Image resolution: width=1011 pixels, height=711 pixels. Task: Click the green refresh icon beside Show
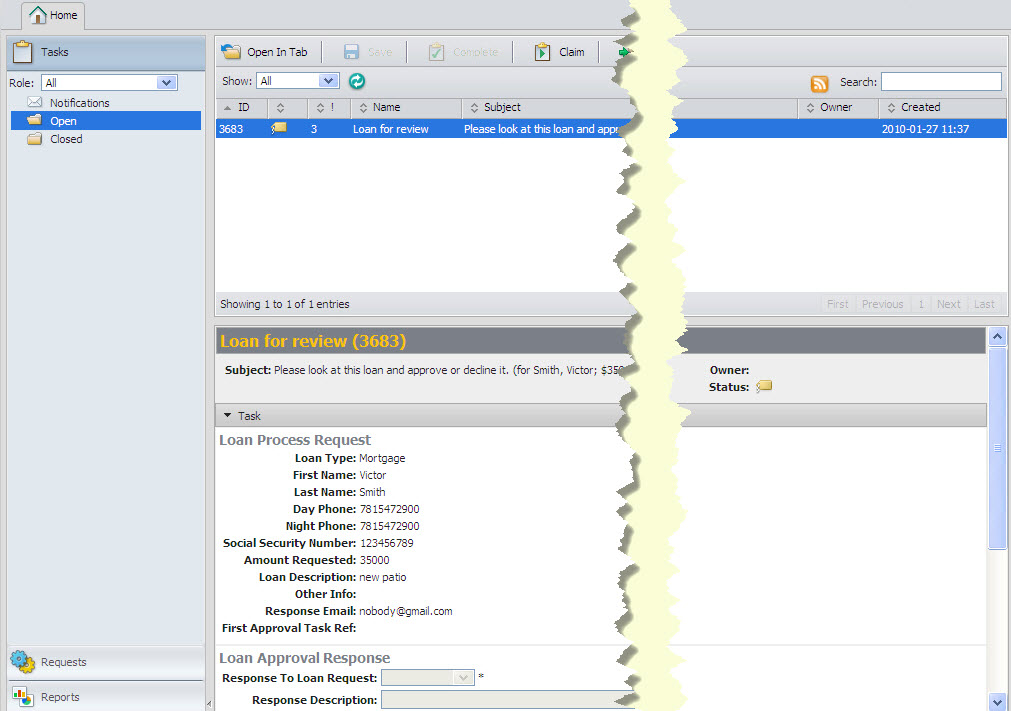pyautogui.click(x=357, y=82)
